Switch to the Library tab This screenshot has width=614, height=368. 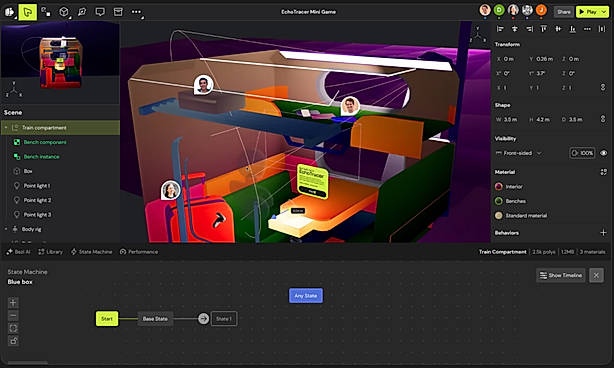[x=51, y=252]
